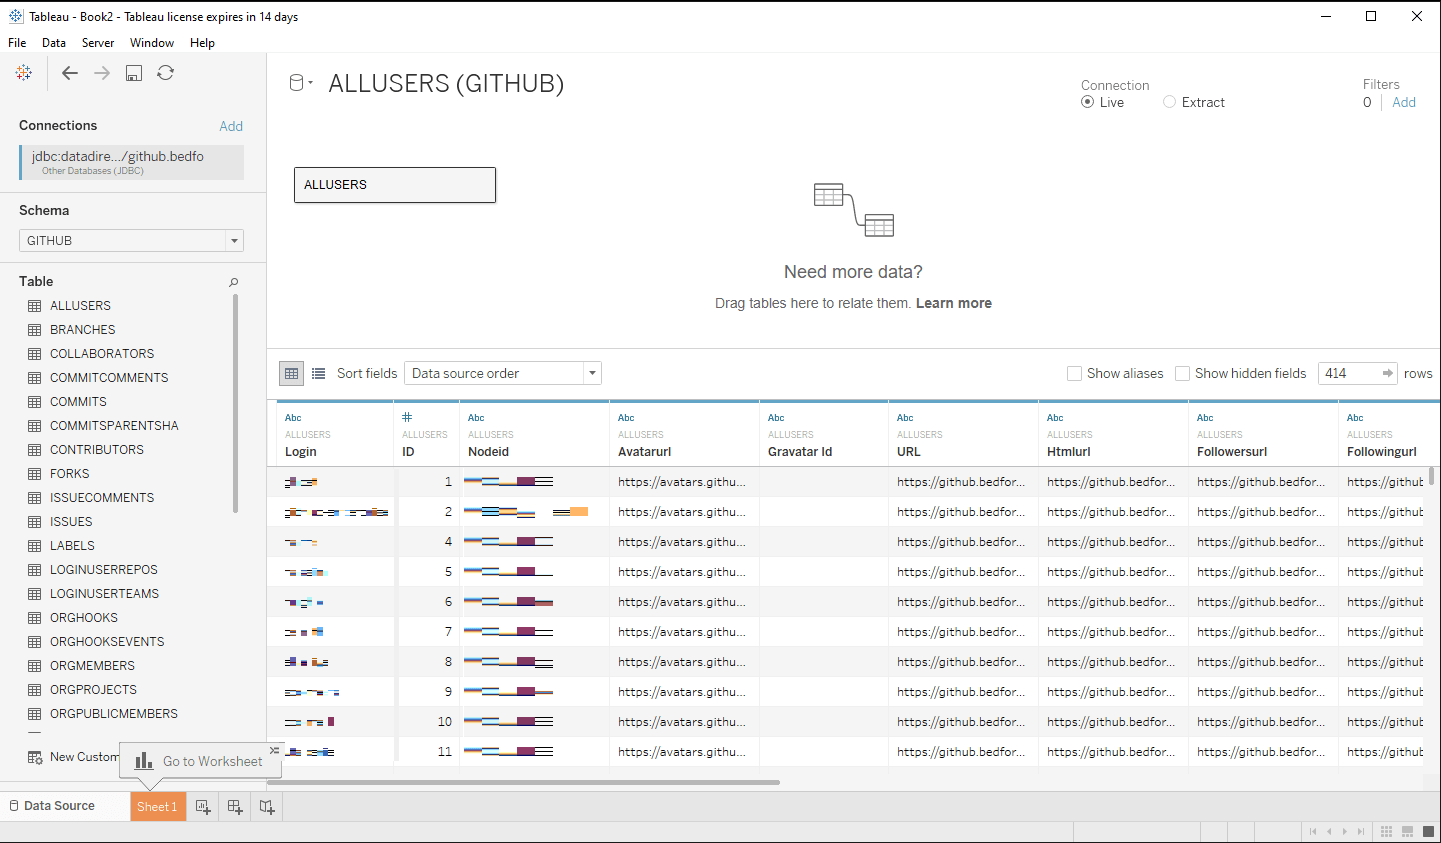1441x843 pixels.
Task: Click the Go to Worksheet button
Action: [201, 761]
